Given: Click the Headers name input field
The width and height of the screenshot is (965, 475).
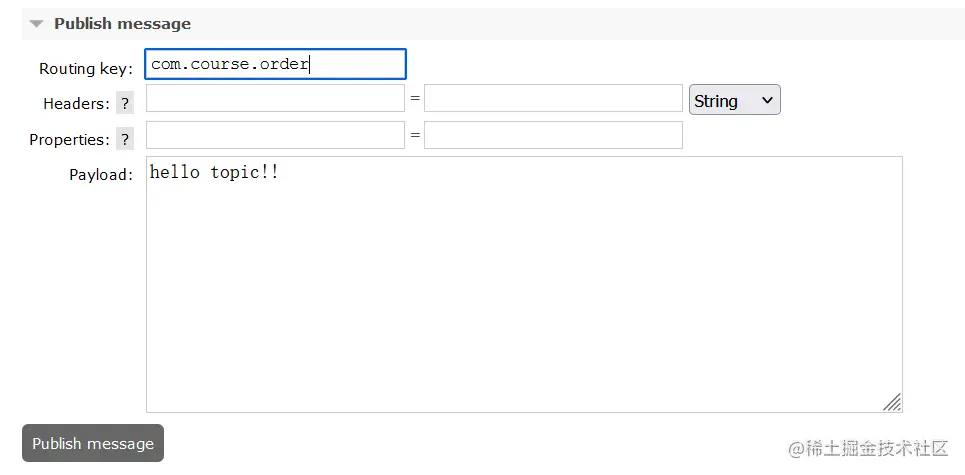Looking at the screenshot, I should pos(275,99).
